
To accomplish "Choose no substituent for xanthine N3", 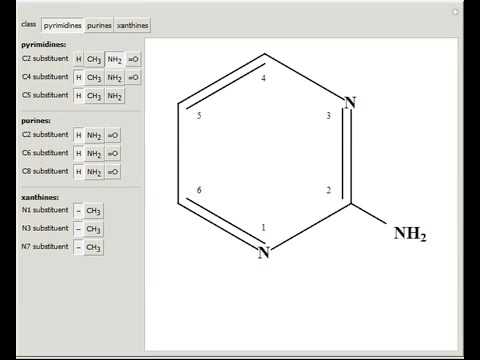I will point(78,229).
